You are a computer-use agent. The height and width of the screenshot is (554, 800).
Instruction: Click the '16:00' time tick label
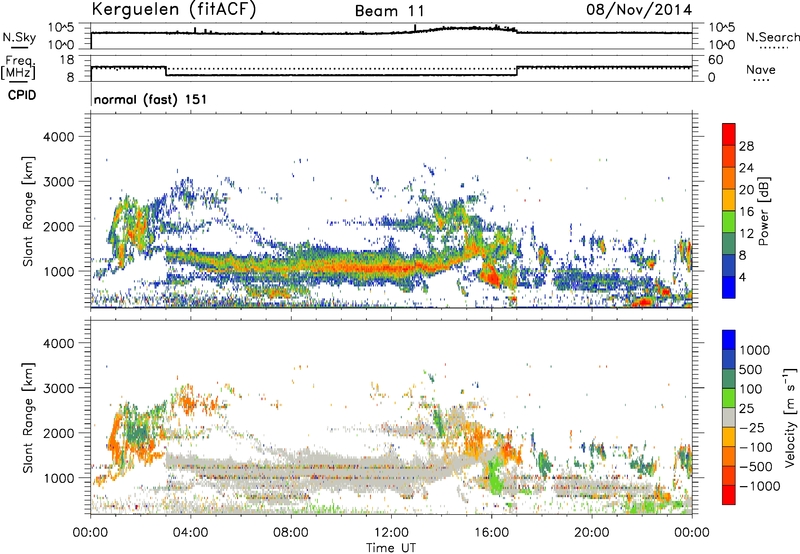pyautogui.click(x=491, y=533)
